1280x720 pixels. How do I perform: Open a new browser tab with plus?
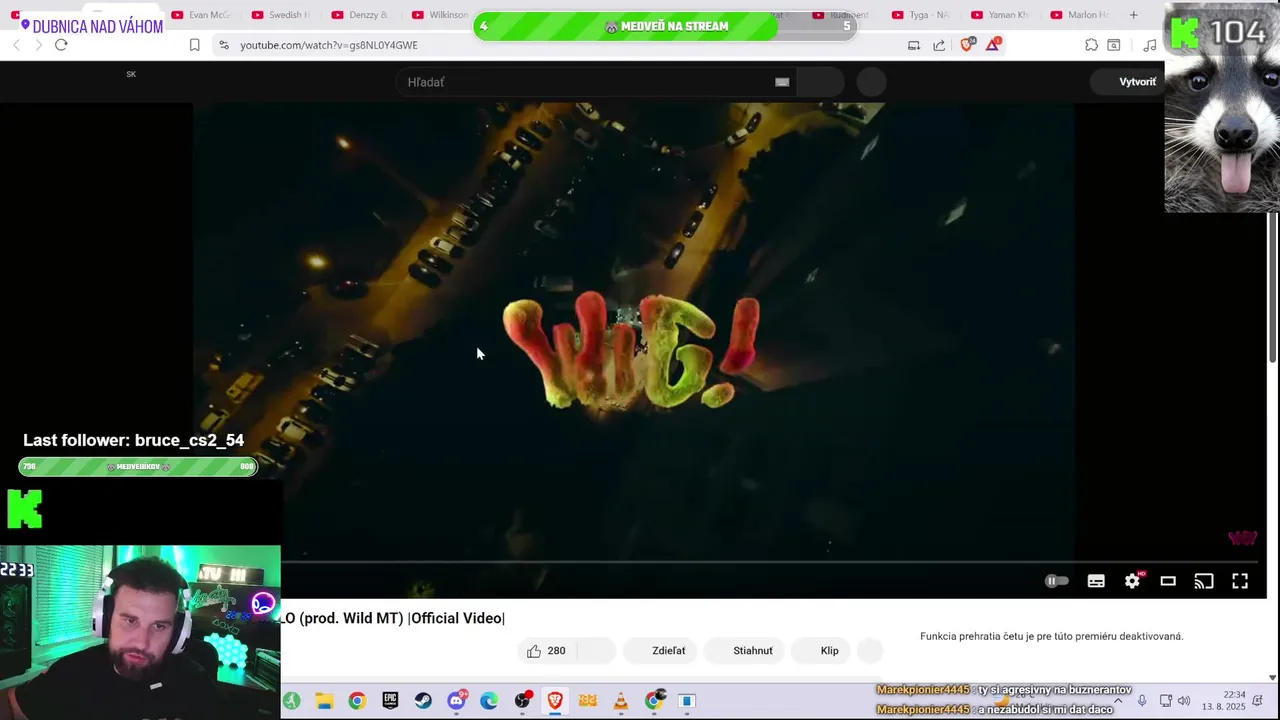[1133, 15]
